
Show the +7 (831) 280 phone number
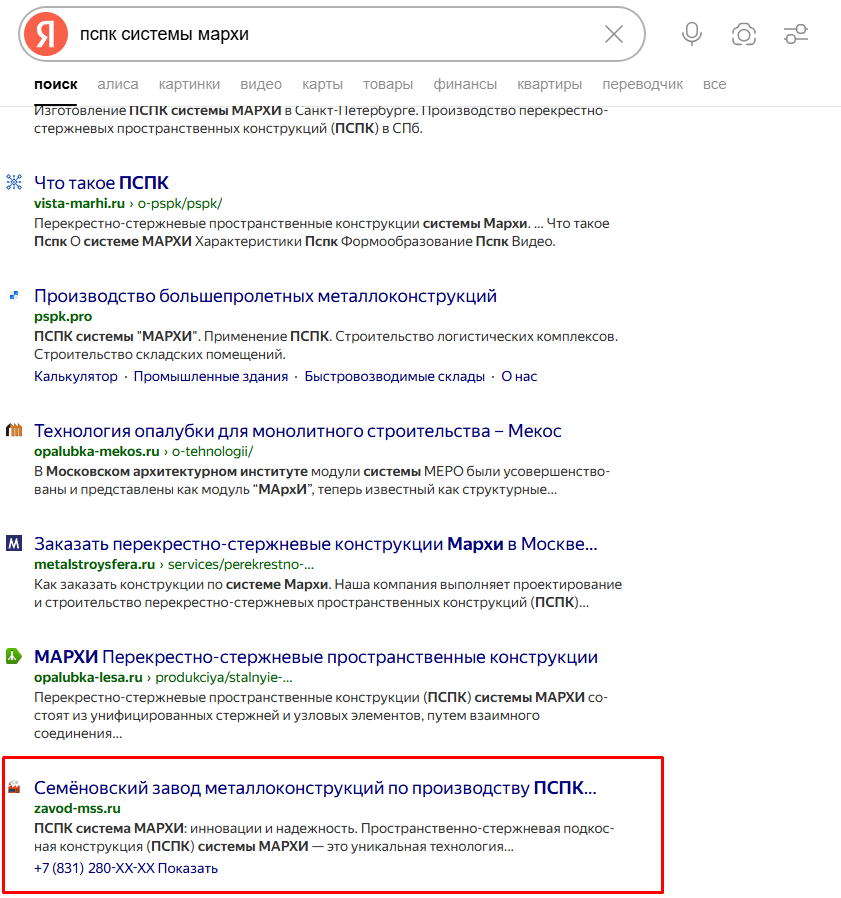coord(126,868)
